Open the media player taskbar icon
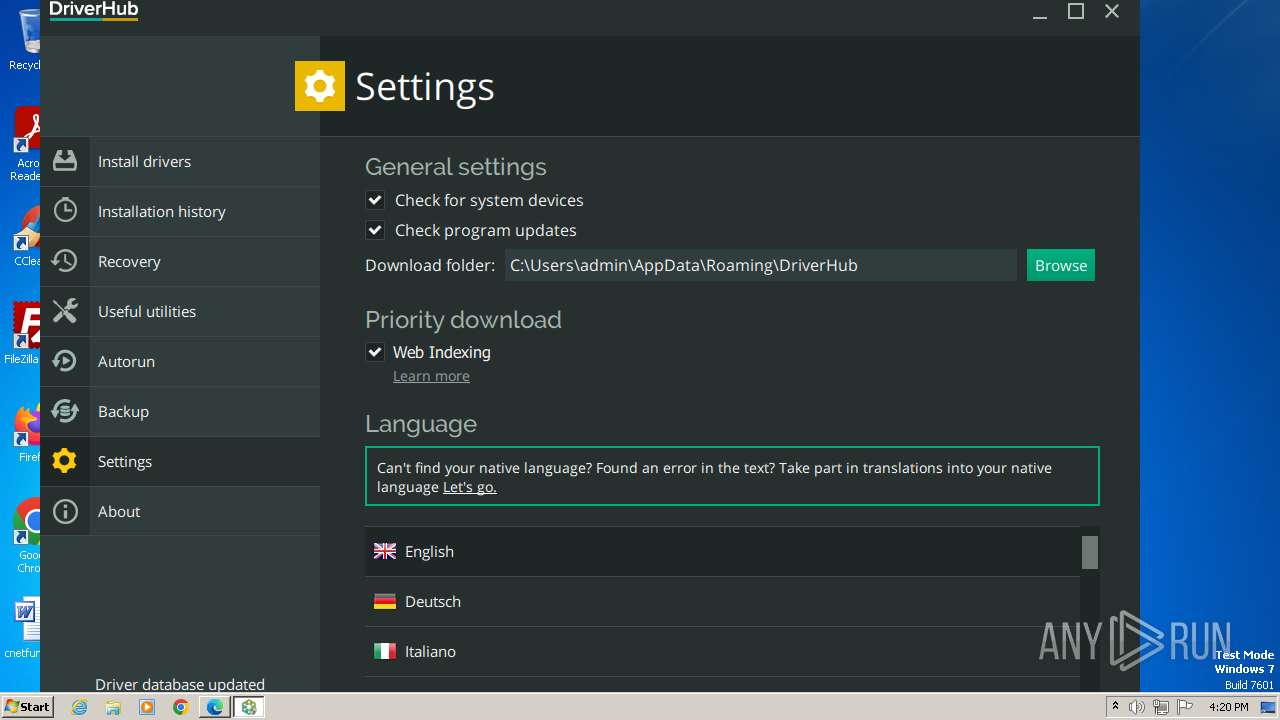The height and width of the screenshot is (720, 1280). pos(147,707)
